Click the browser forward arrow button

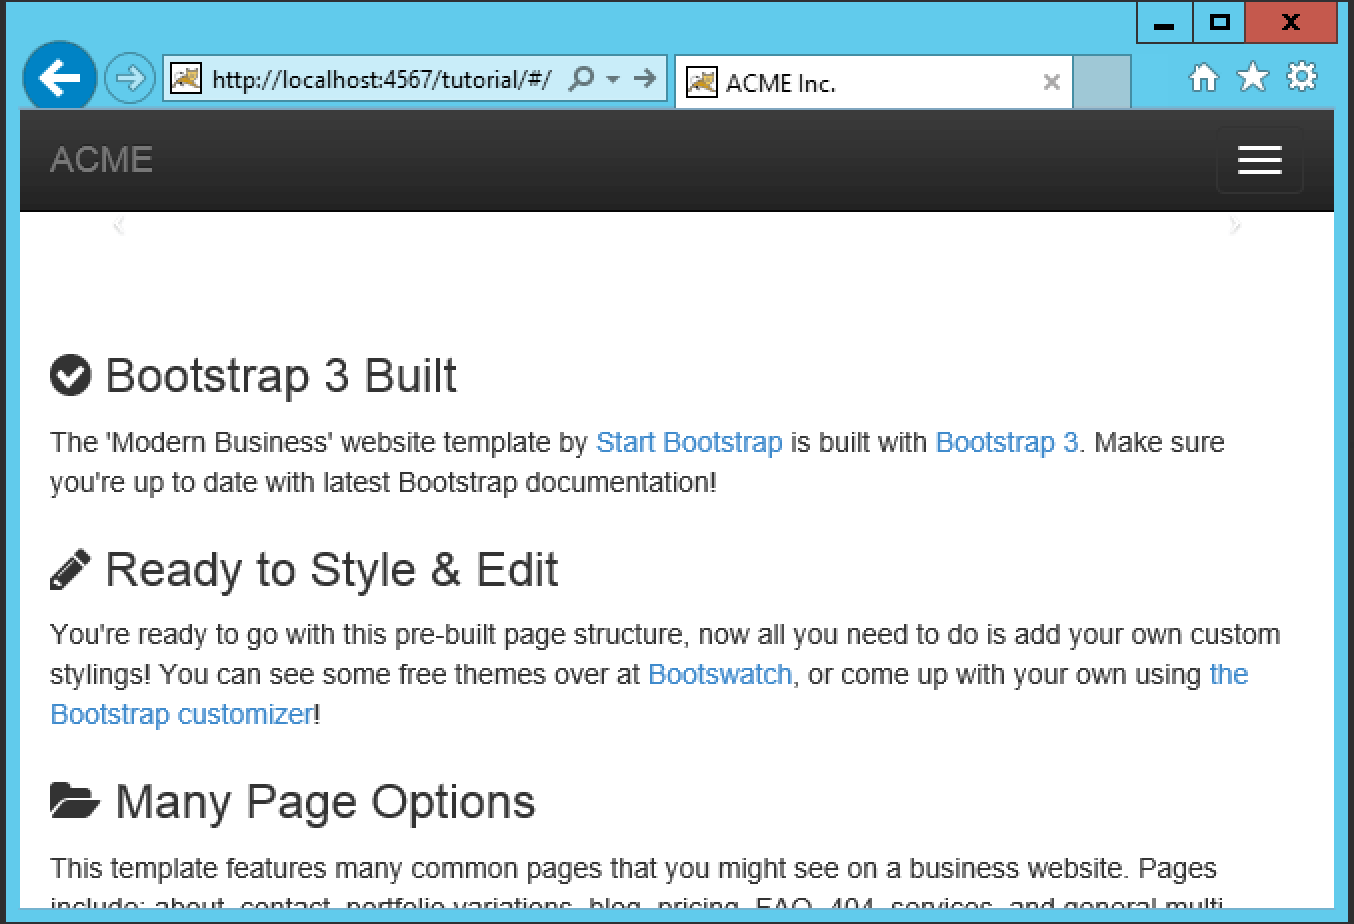point(130,78)
